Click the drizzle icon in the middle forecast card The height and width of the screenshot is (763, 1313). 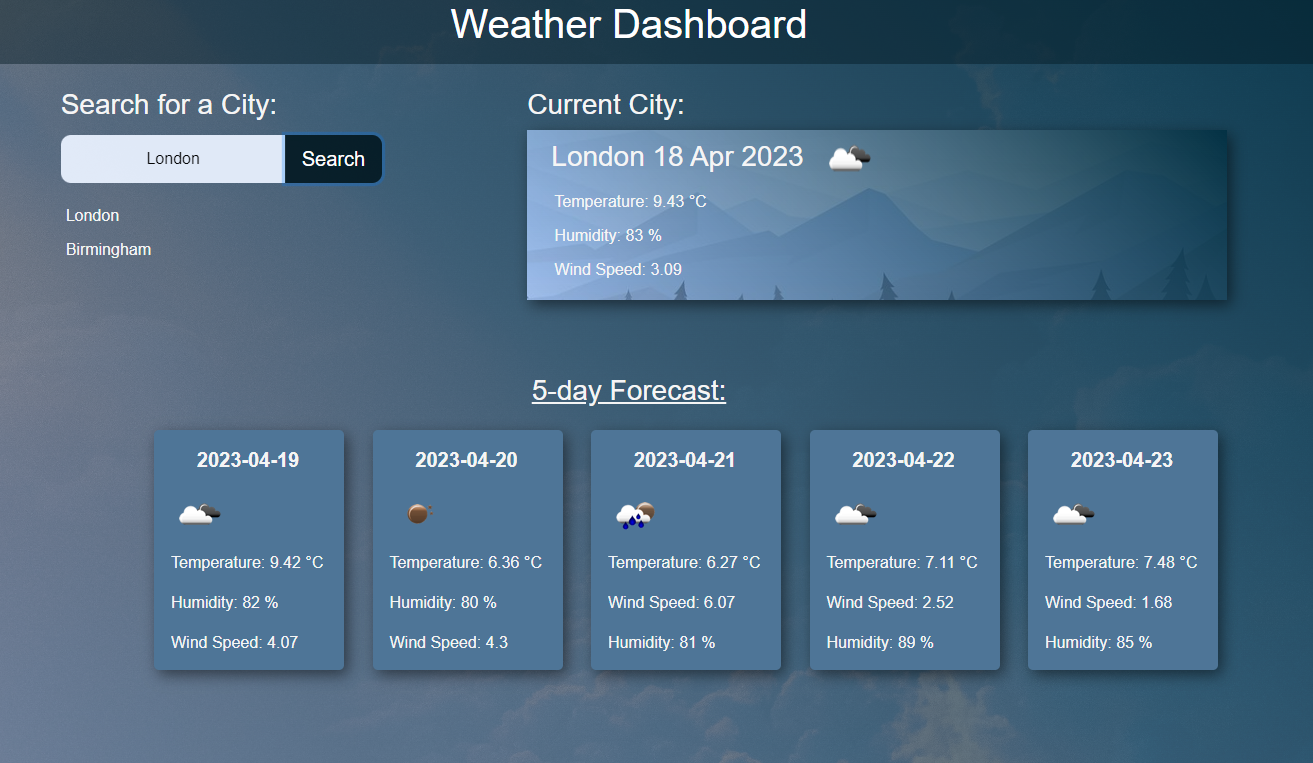point(636,512)
